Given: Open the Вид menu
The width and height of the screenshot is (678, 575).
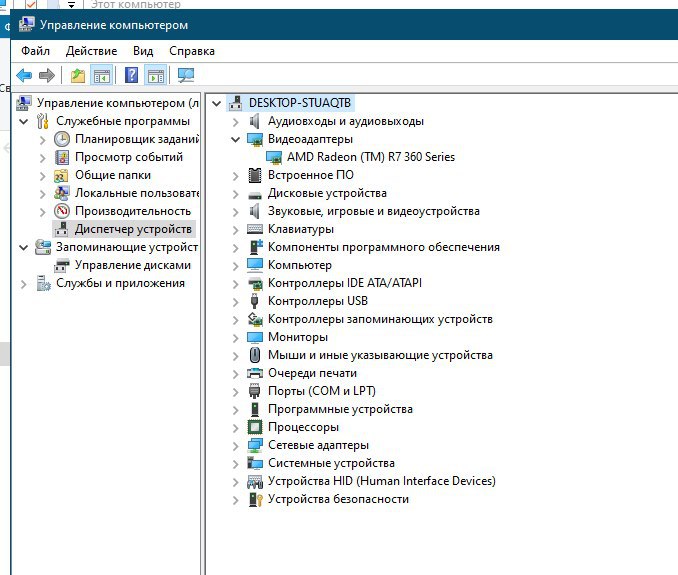Looking at the screenshot, I should point(143,51).
